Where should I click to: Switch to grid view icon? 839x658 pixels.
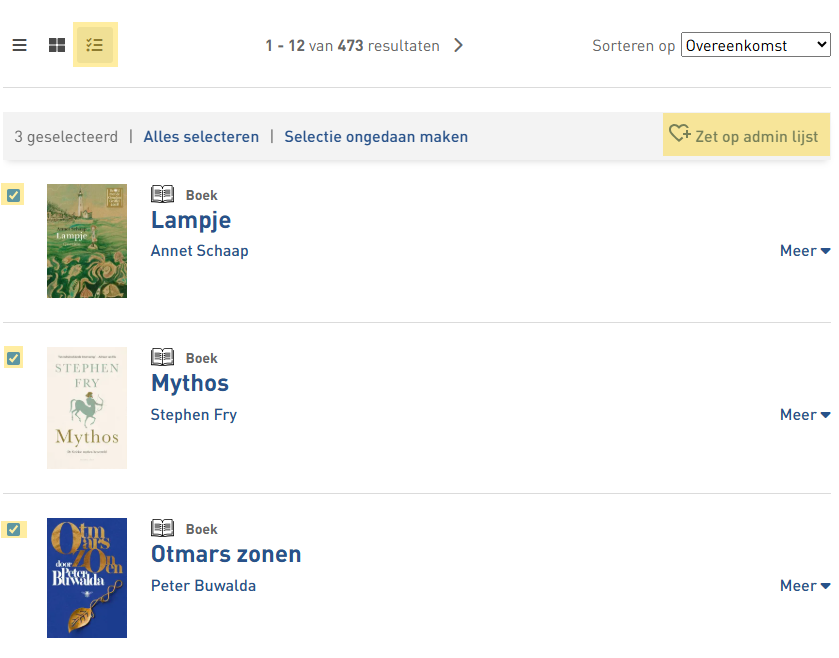pos(57,45)
